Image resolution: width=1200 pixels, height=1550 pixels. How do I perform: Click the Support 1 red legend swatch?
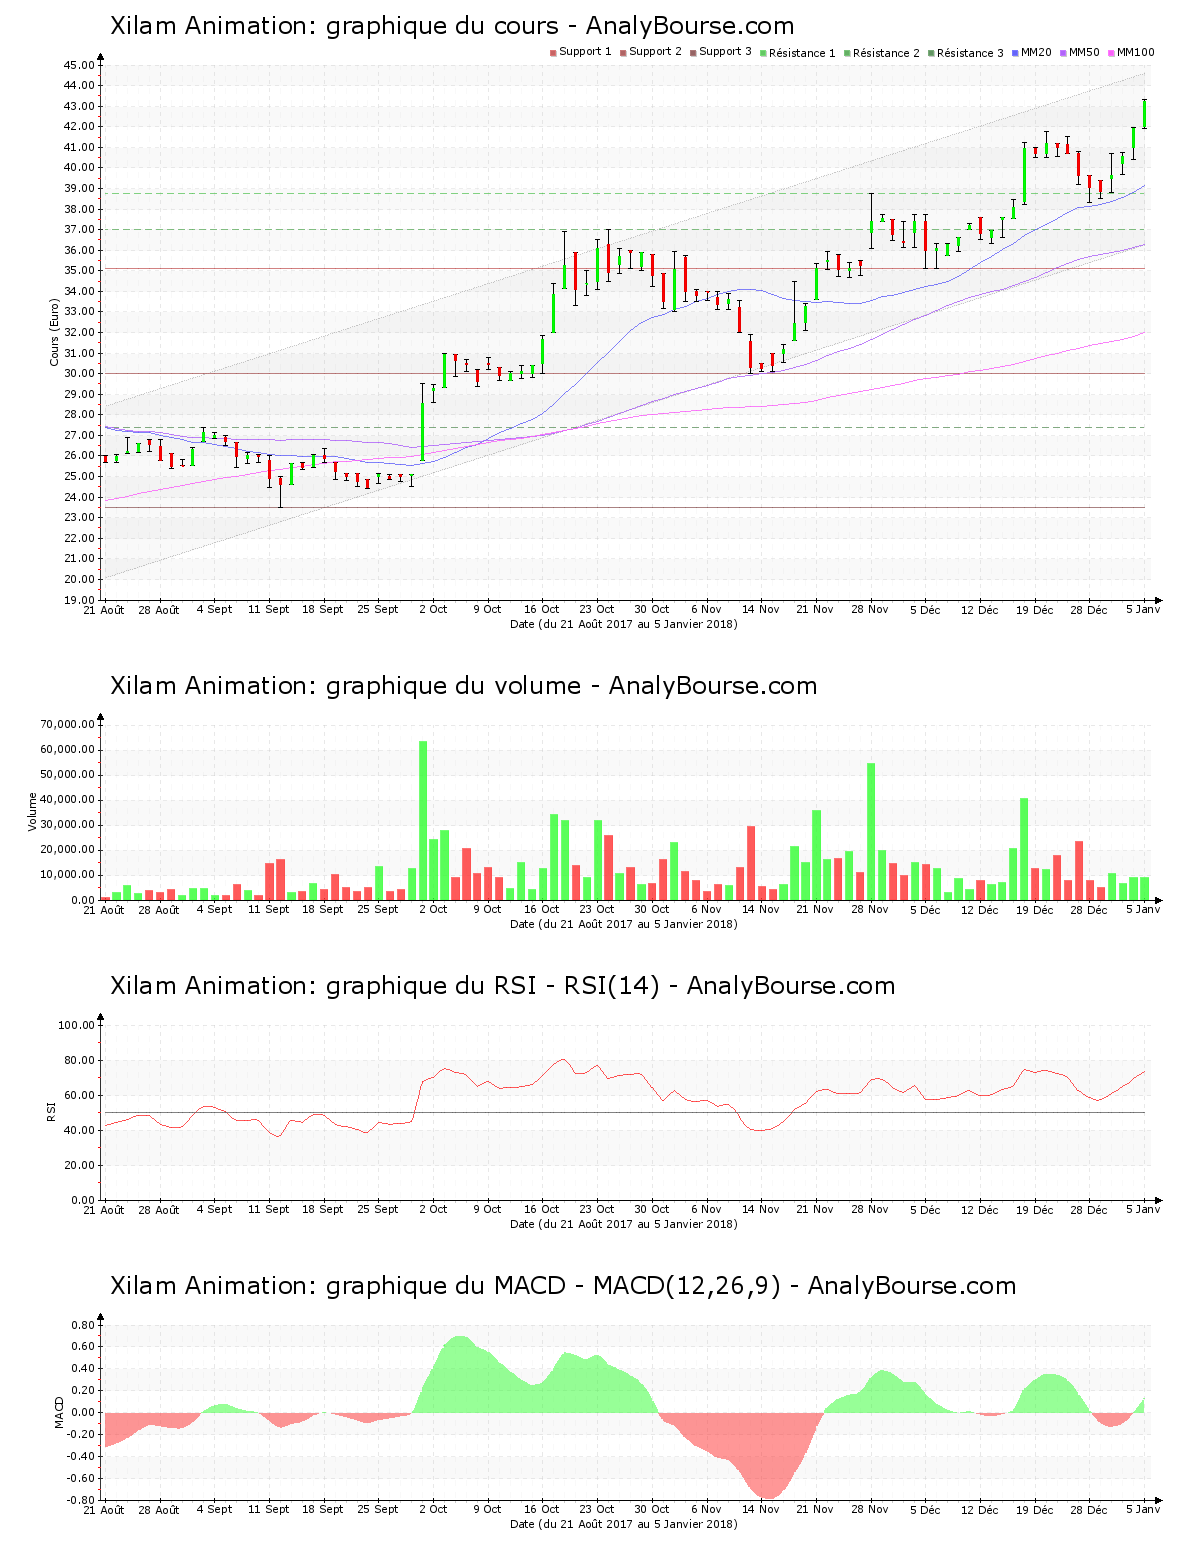coord(553,53)
